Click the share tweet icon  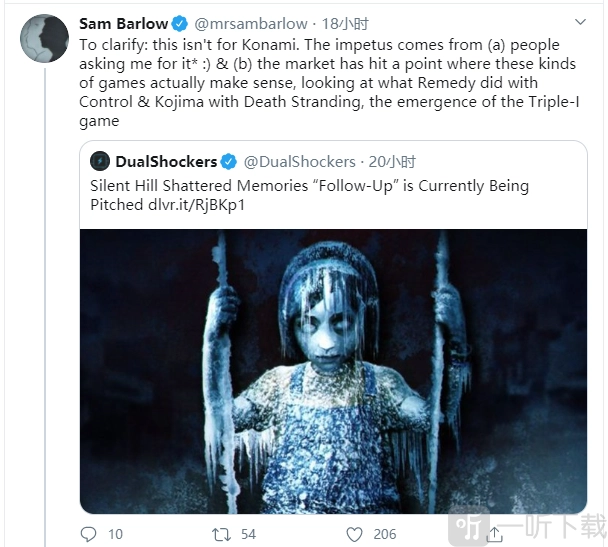point(494,535)
